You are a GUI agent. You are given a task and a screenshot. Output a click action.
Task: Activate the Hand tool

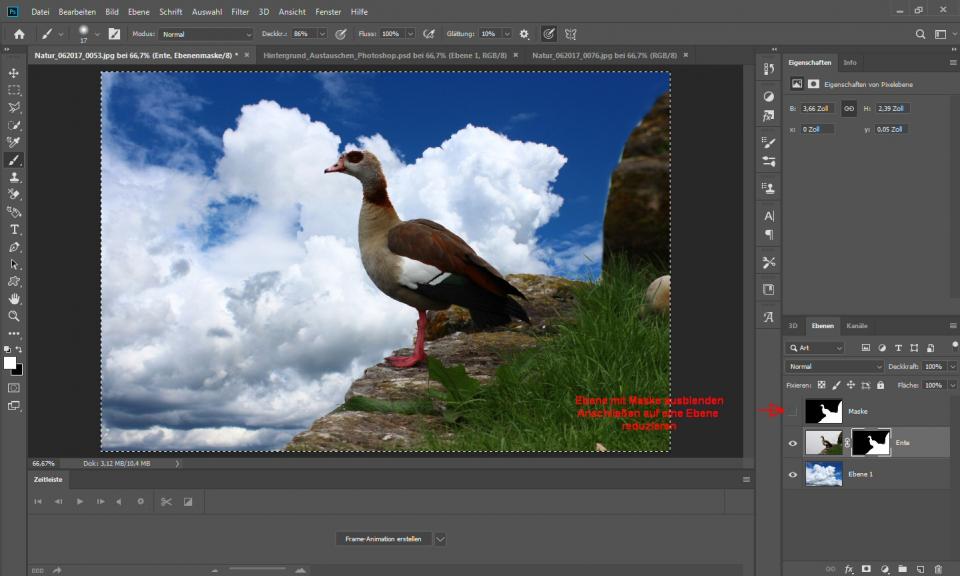pyautogui.click(x=14, y=298)
